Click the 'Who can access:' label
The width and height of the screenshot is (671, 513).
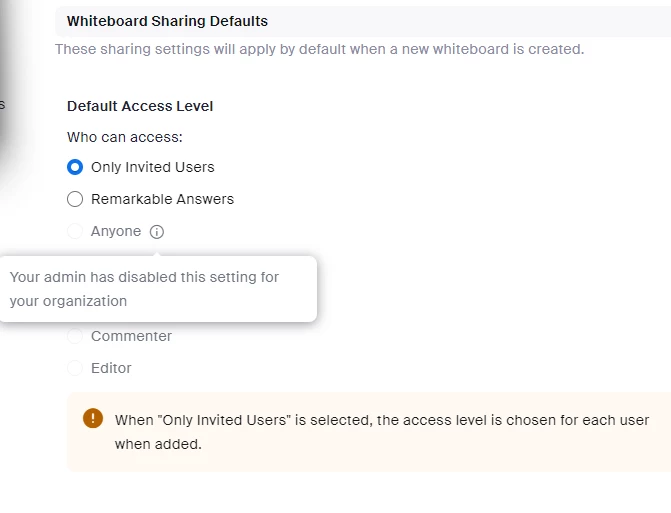coord(125,137)
